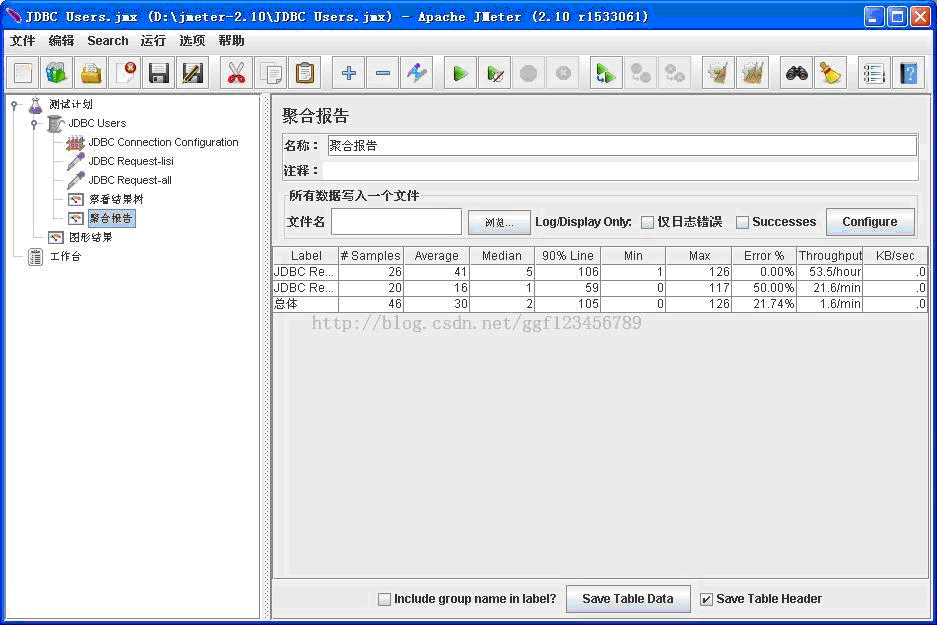Open the 文件 menu
The height and width of the screenshot is (625, 937).
point(23,41)
